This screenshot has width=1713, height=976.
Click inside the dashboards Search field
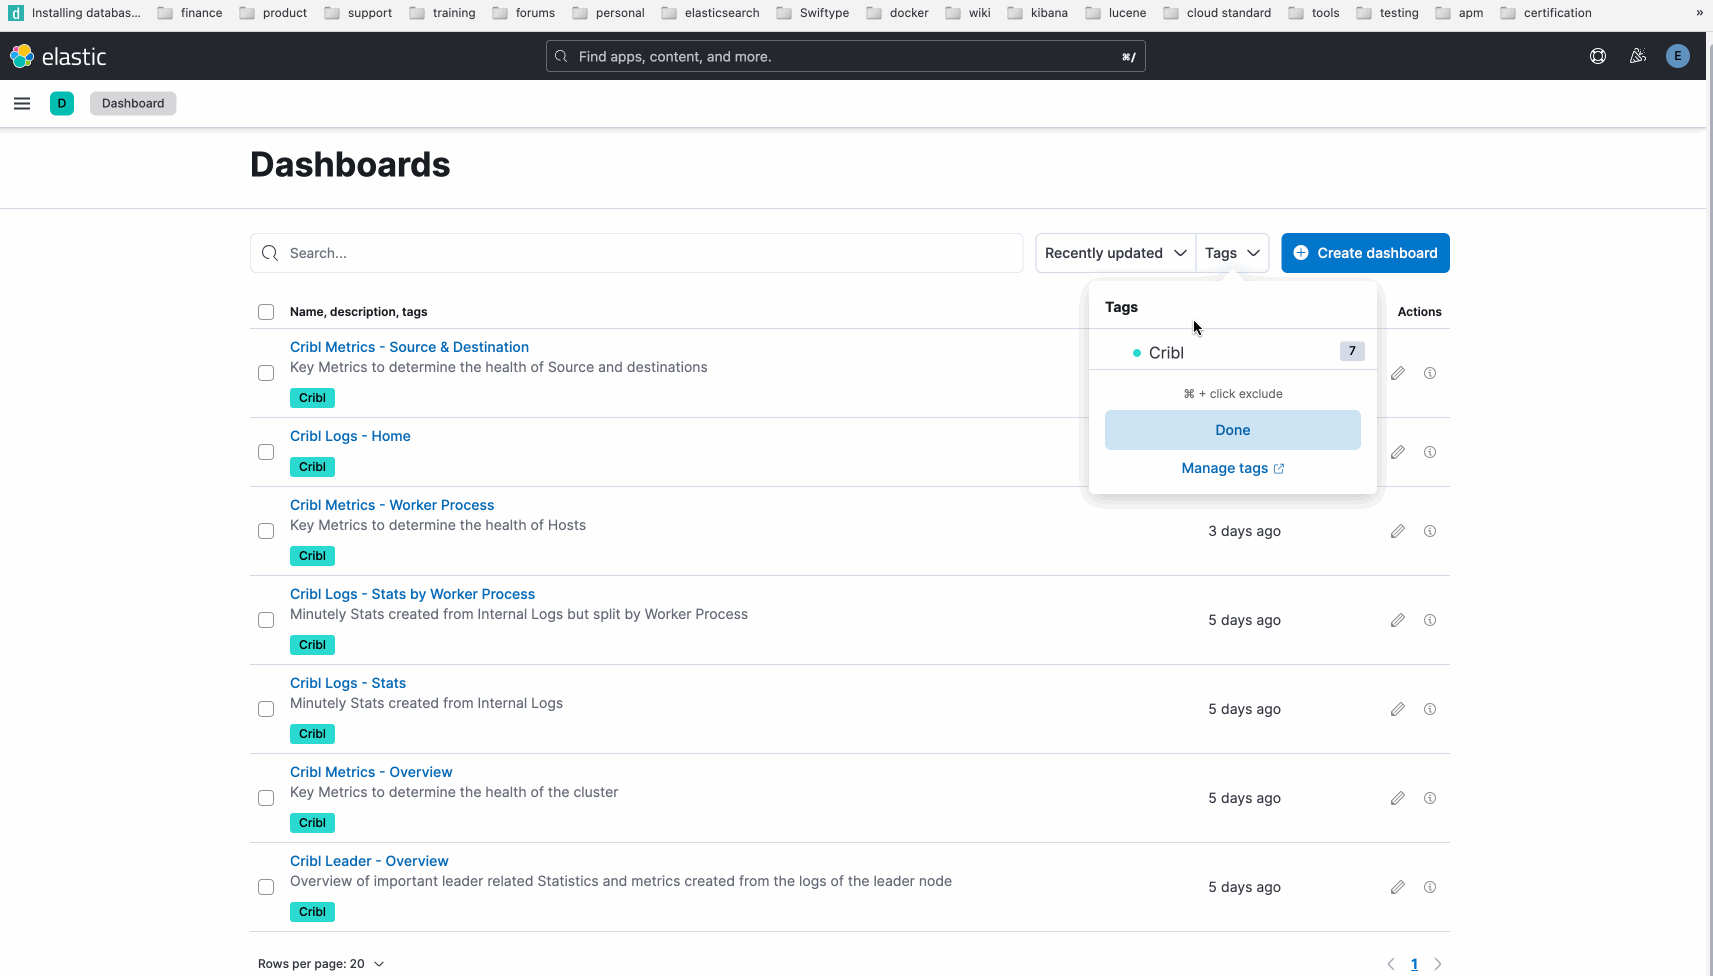click(x=637, y=253)
